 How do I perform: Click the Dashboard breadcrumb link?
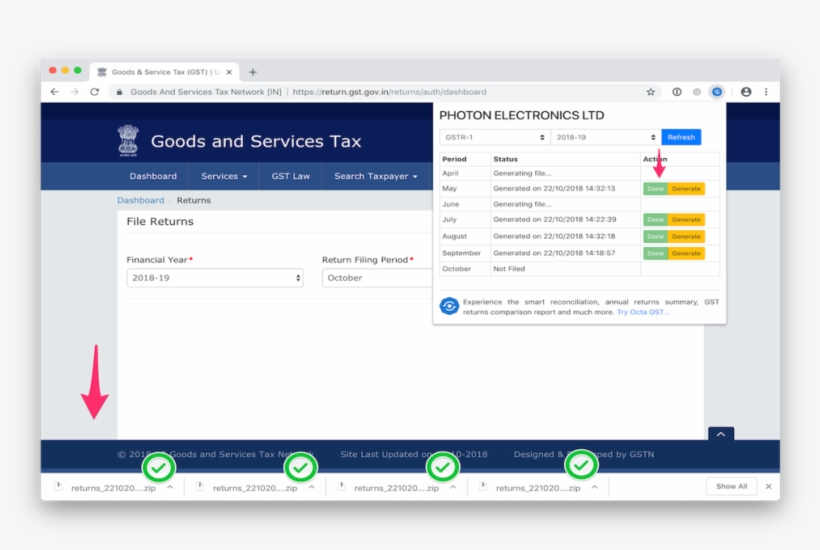click(x=141, y=200)
